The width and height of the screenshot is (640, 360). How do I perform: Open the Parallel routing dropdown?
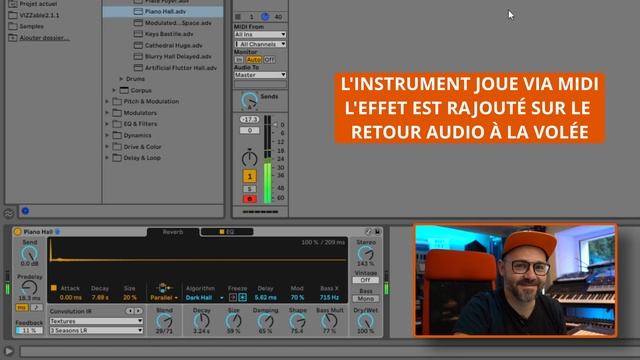click(x=164, y=298)
